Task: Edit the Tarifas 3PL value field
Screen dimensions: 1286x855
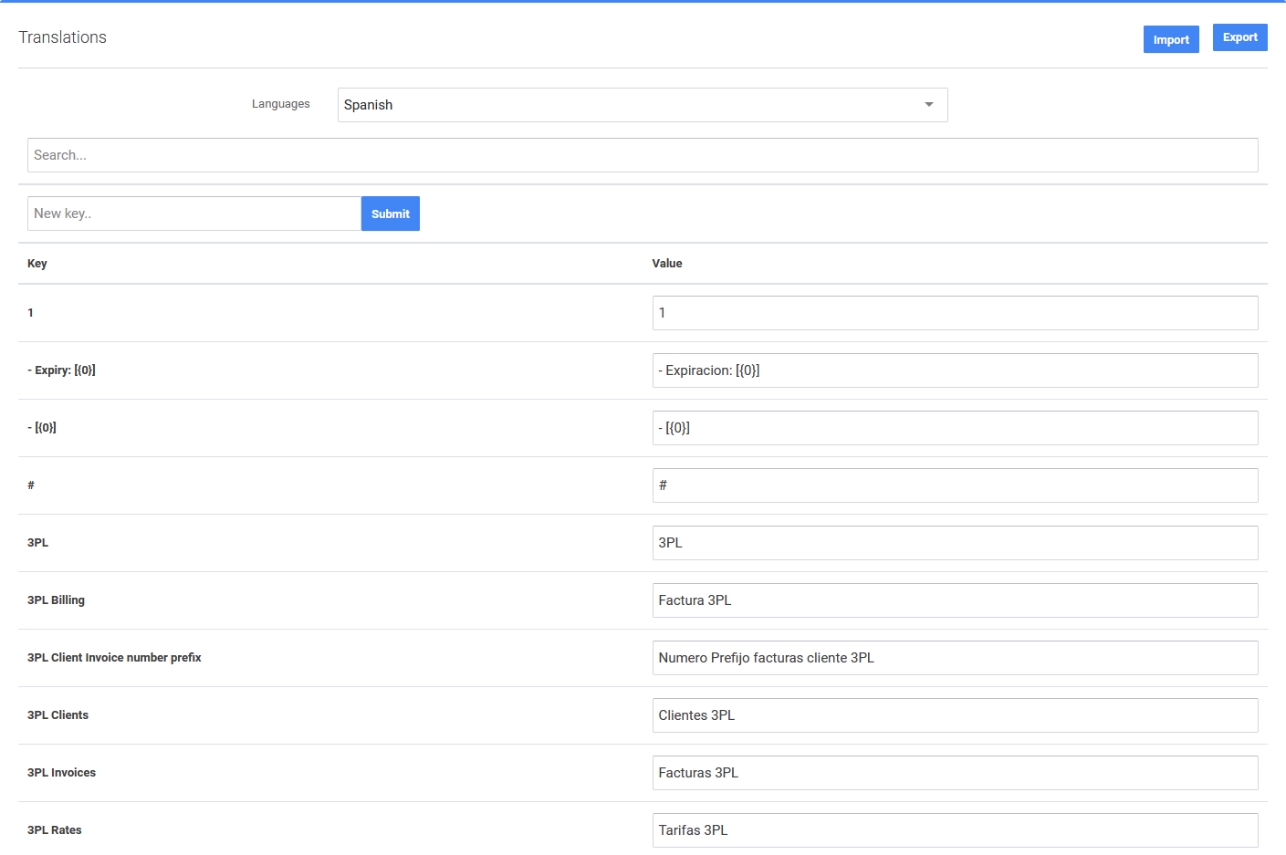Action: [x=954, y=830]
